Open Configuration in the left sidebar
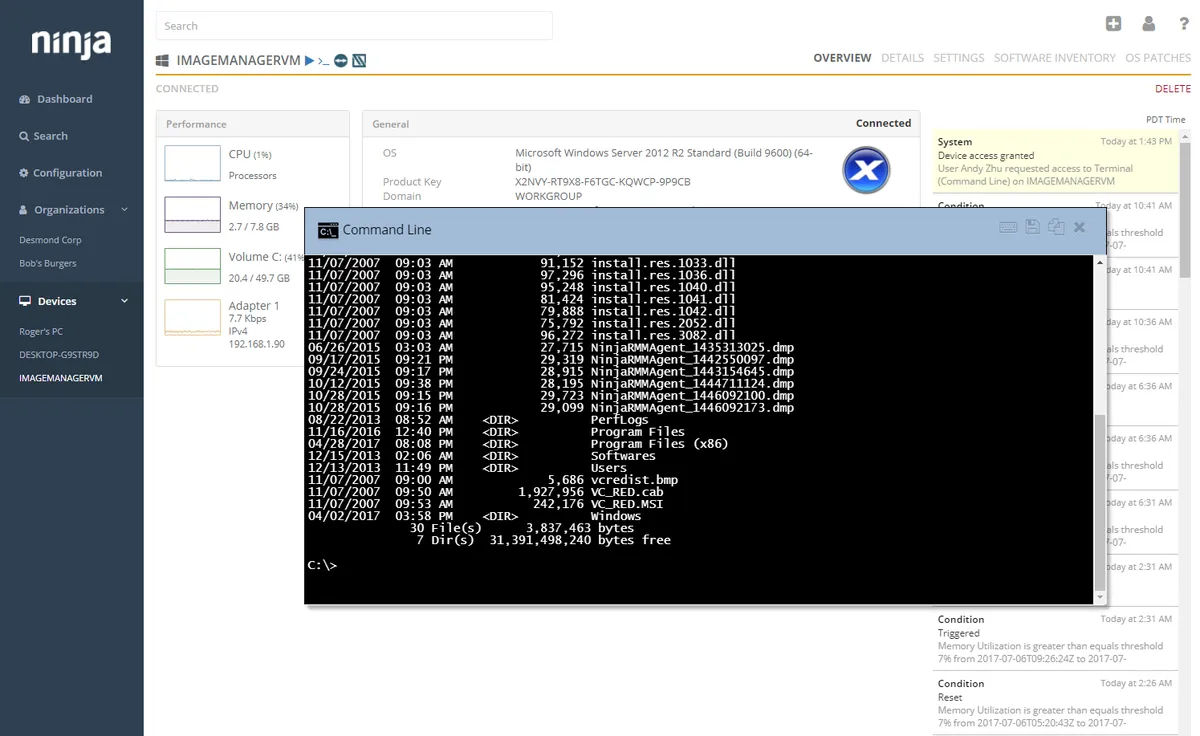 [67, 173]
